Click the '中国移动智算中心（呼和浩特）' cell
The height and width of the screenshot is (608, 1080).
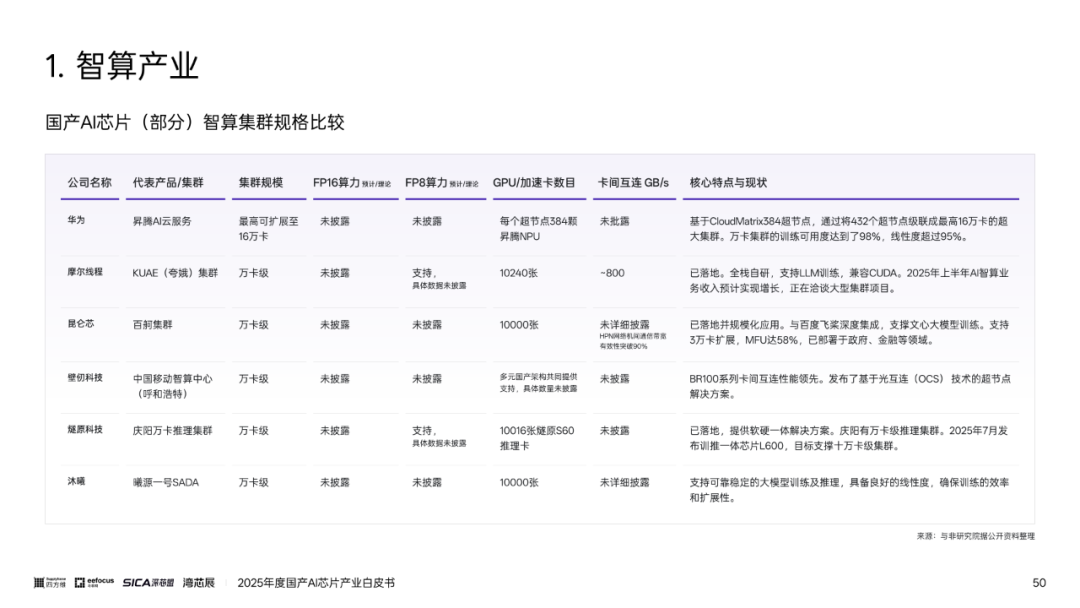point(172,386)
